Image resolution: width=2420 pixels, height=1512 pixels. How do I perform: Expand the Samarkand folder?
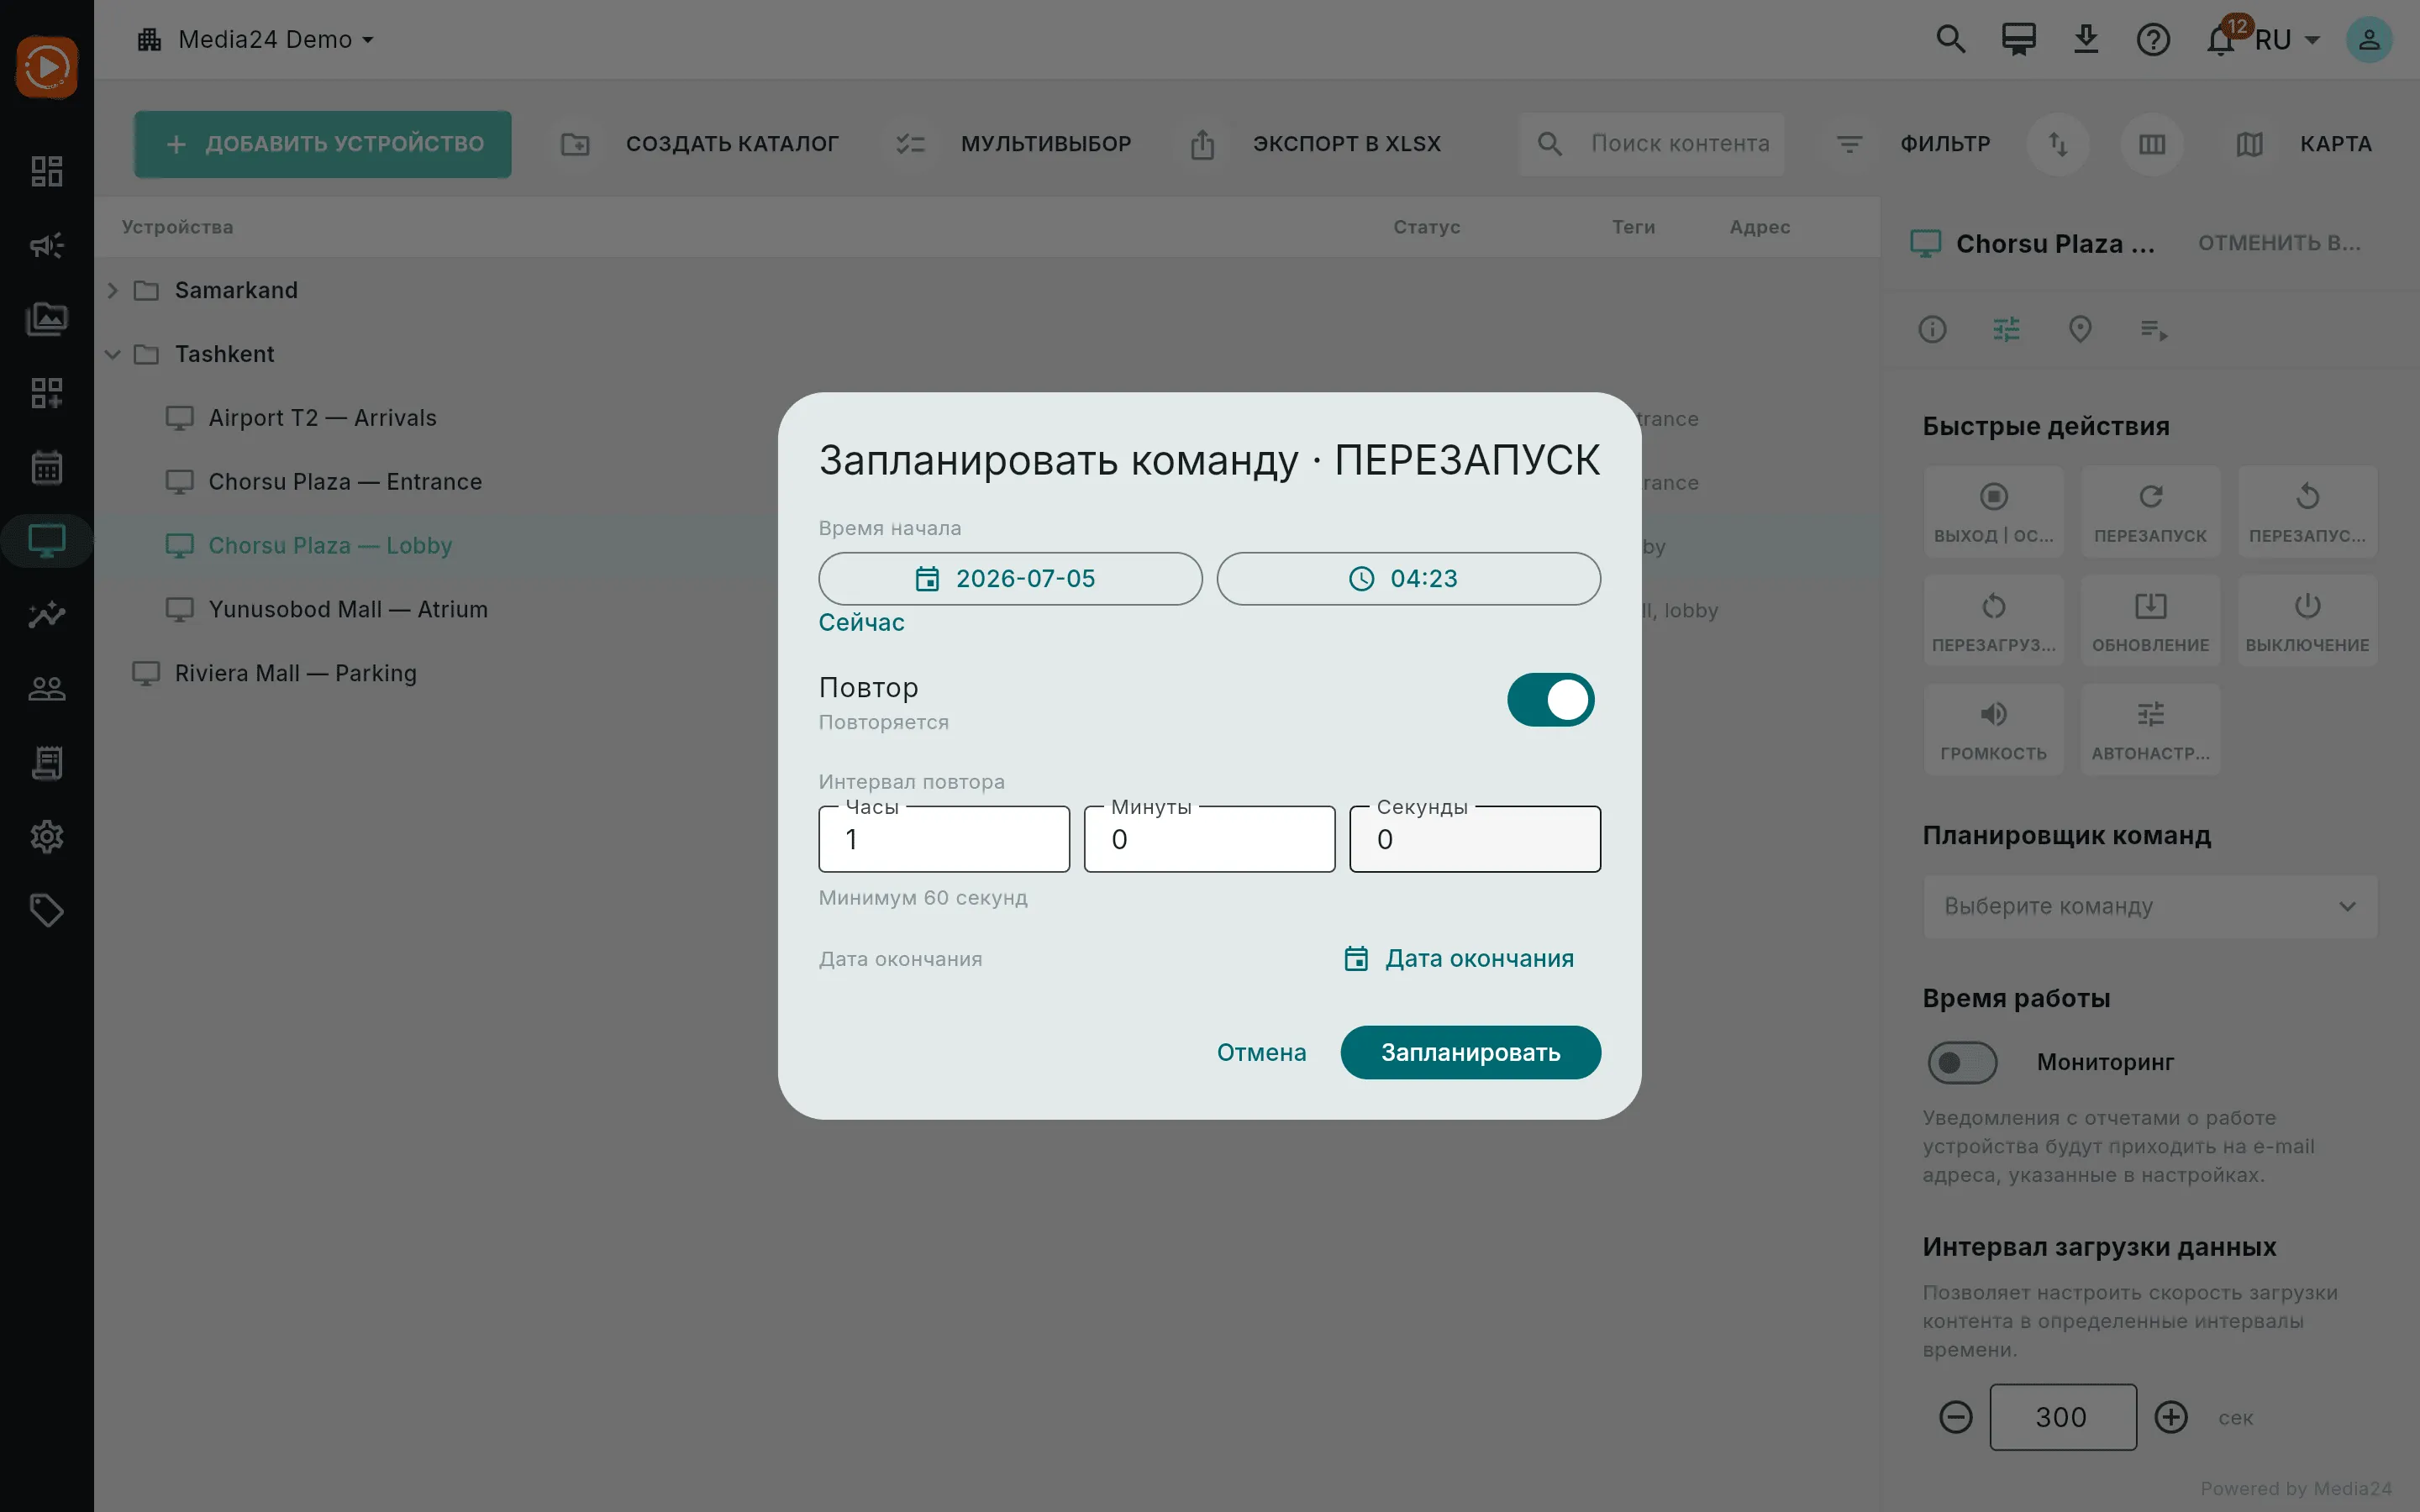pyautogui.click(x=113, y=290)
